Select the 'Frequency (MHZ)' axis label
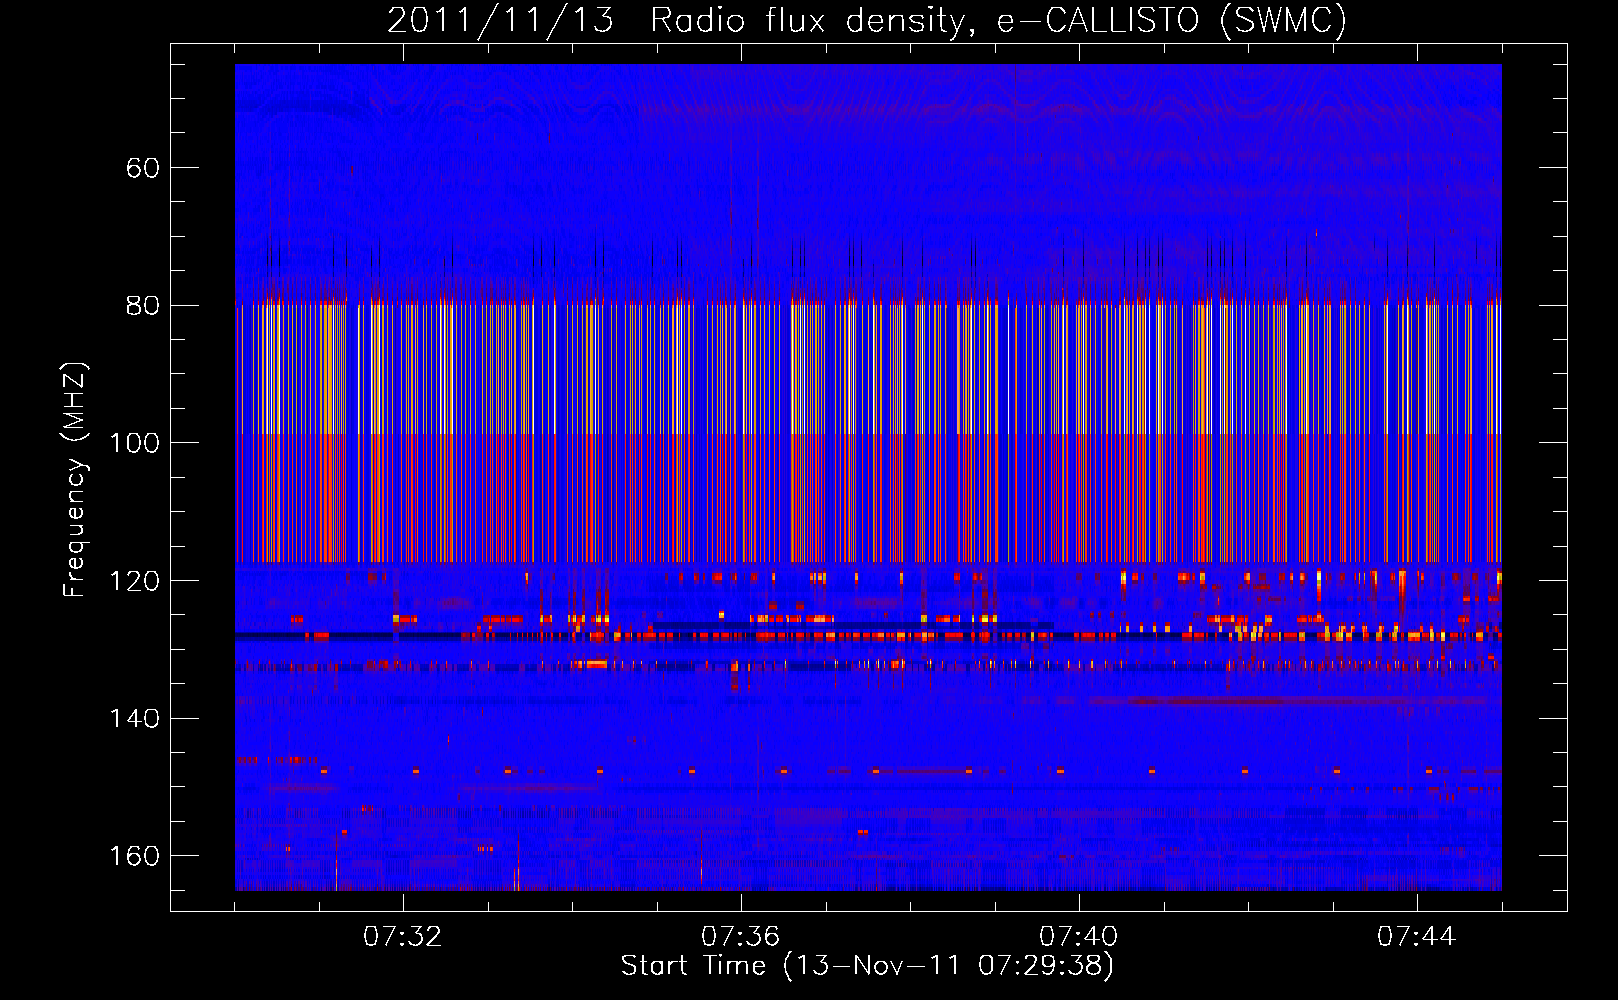The image size is (1618, 1000). (x=75, y=480)
